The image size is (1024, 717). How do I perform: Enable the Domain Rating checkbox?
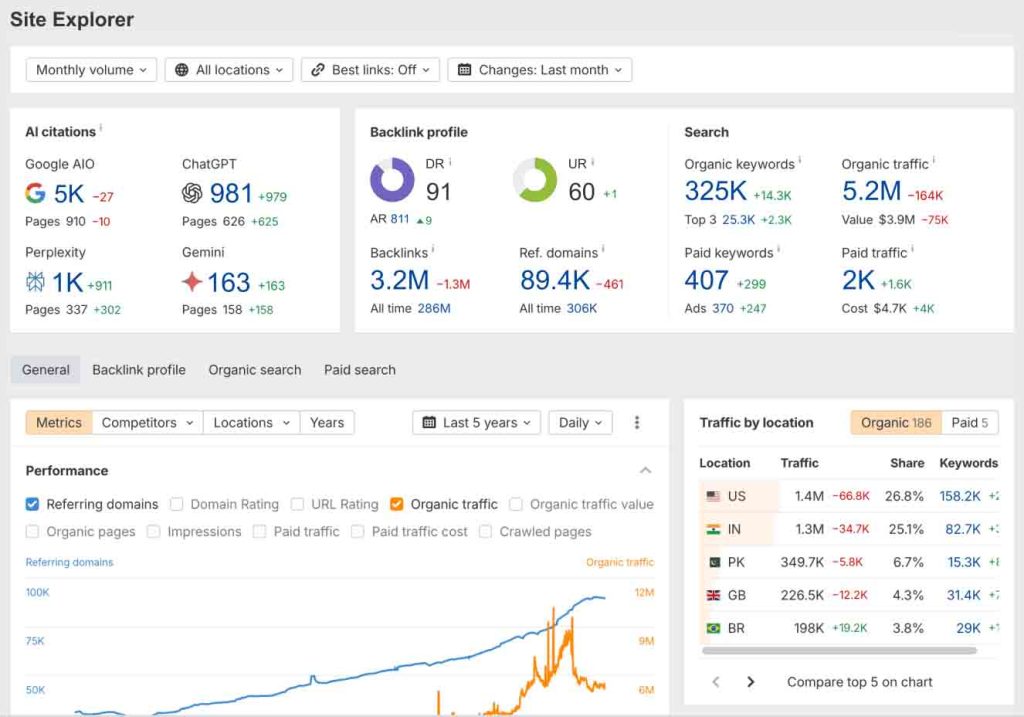pos(177,504)
